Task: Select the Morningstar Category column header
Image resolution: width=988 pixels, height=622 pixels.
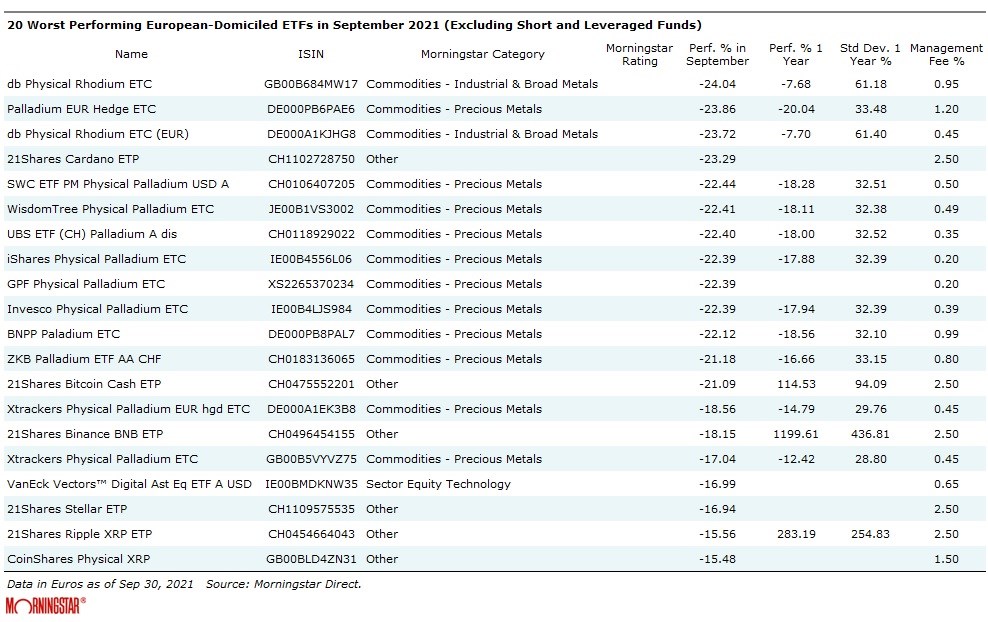Action: point(482,54)
